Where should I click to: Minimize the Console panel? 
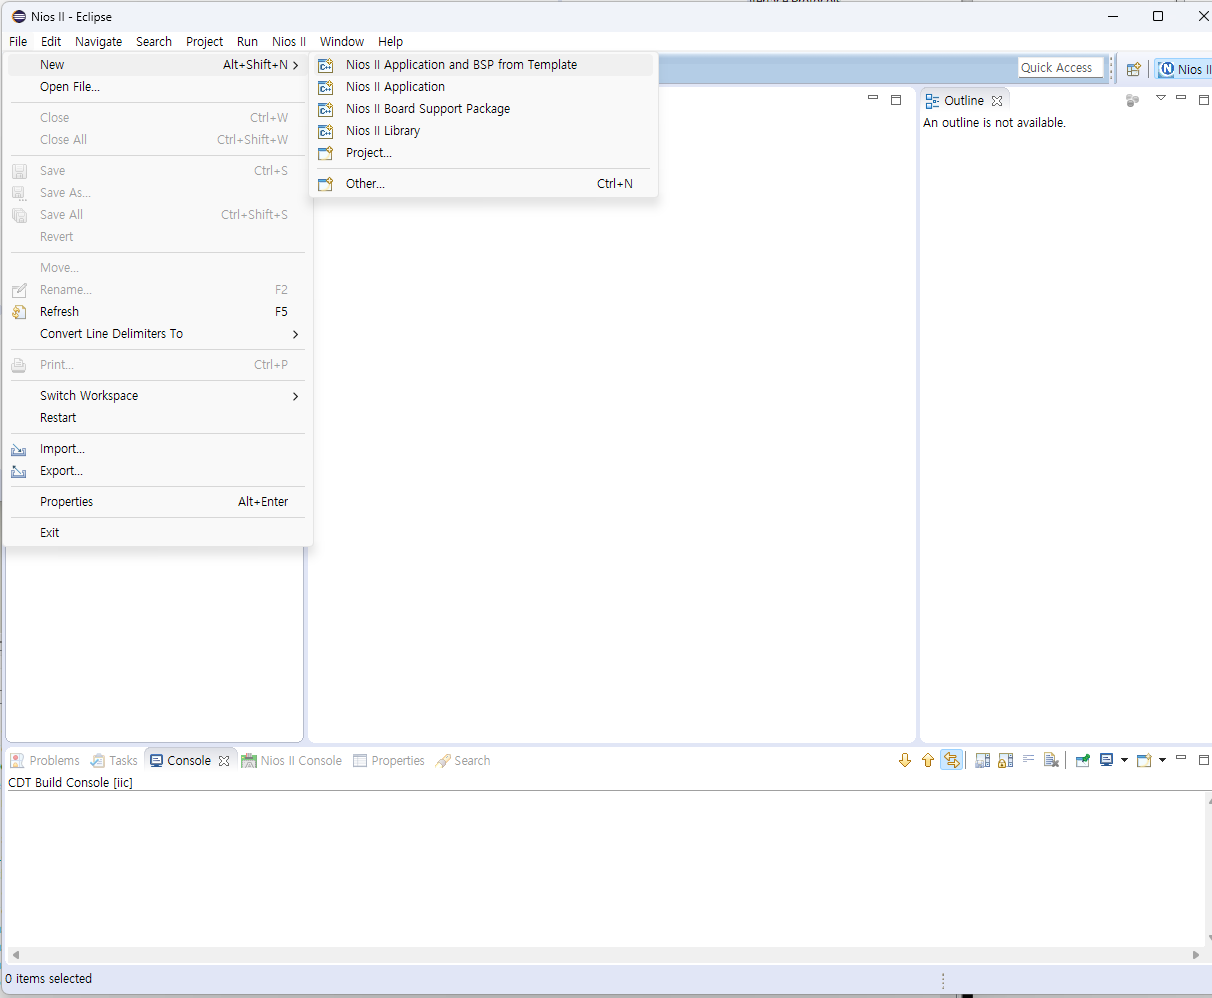pyautogui.click(x=1181, y=759)
